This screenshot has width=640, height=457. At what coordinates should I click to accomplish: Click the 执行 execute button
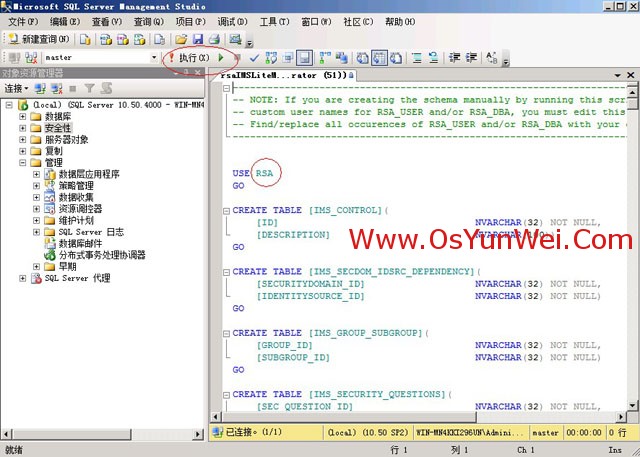pos(189,58)
